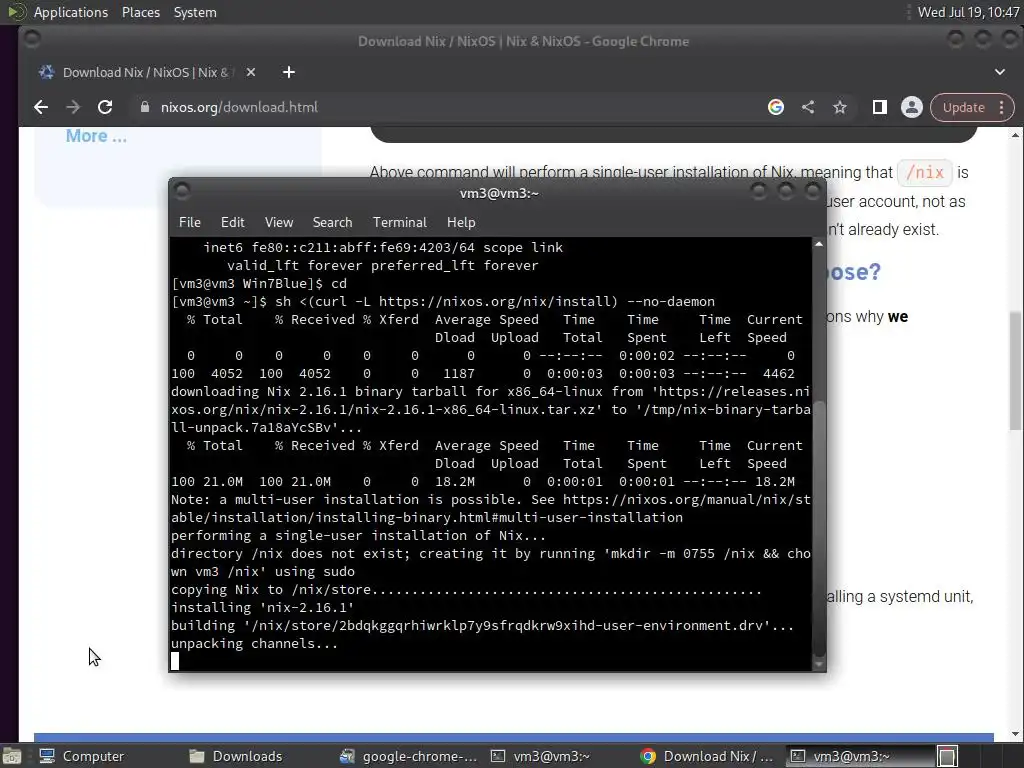Click the vm3@vm3:~ terminal title bar
Image resolution: width=1024 pixels, height=768 pixels.
coord(499,193)
